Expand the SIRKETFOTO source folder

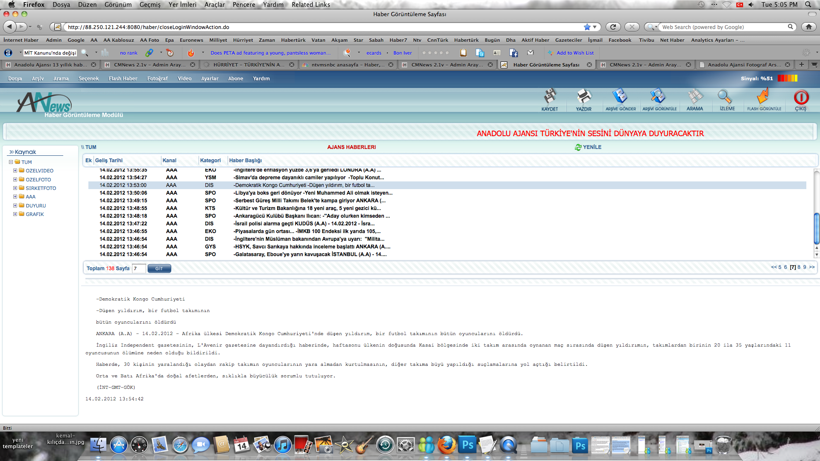pyautogui.click(x=15, y=188)
